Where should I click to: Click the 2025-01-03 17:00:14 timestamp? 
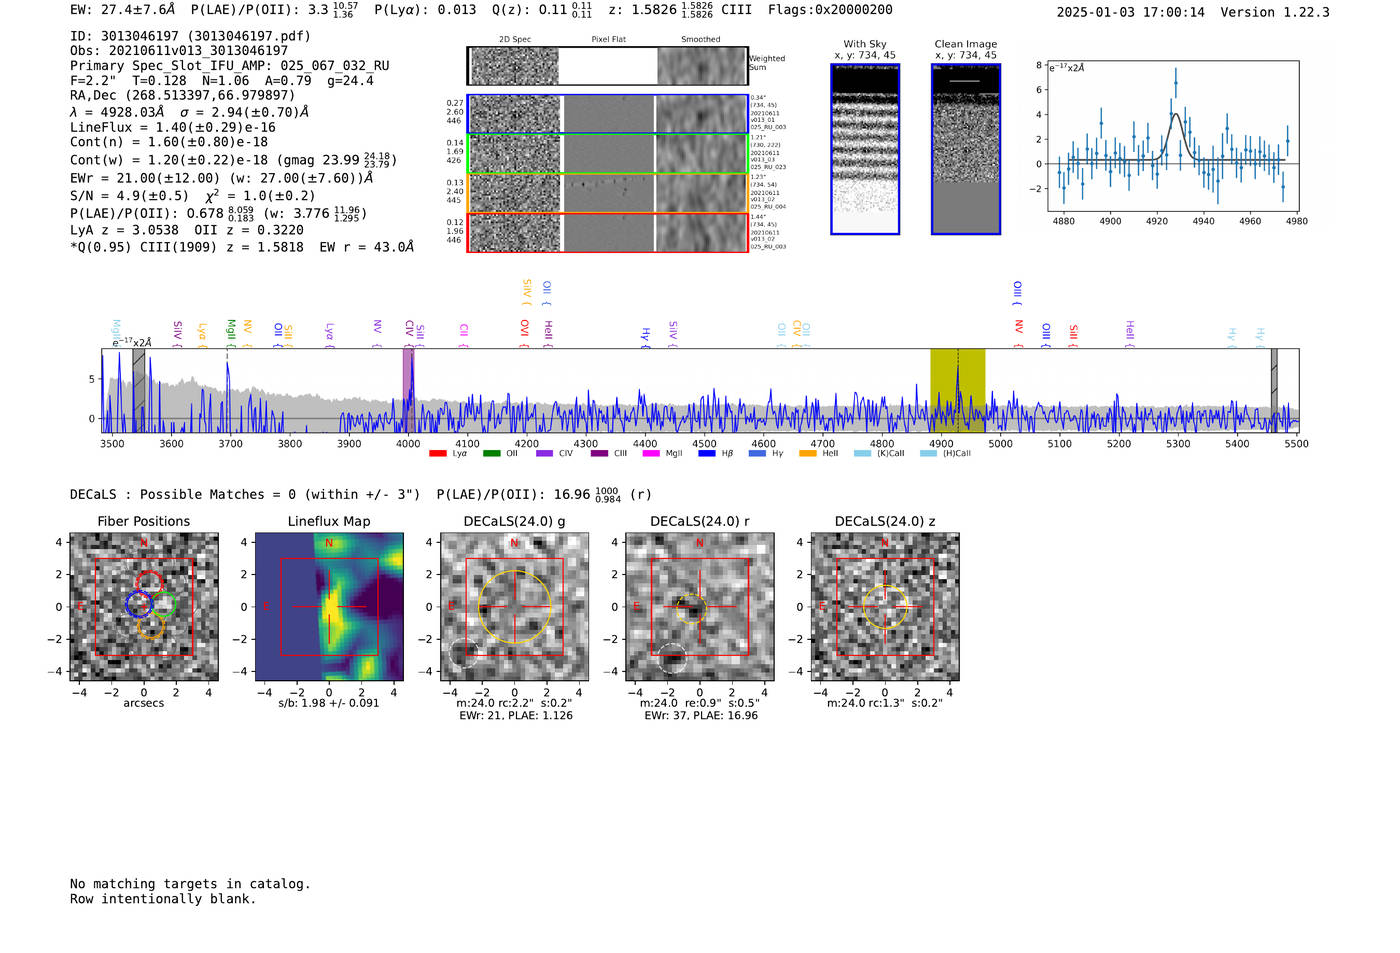(1131, 12)
